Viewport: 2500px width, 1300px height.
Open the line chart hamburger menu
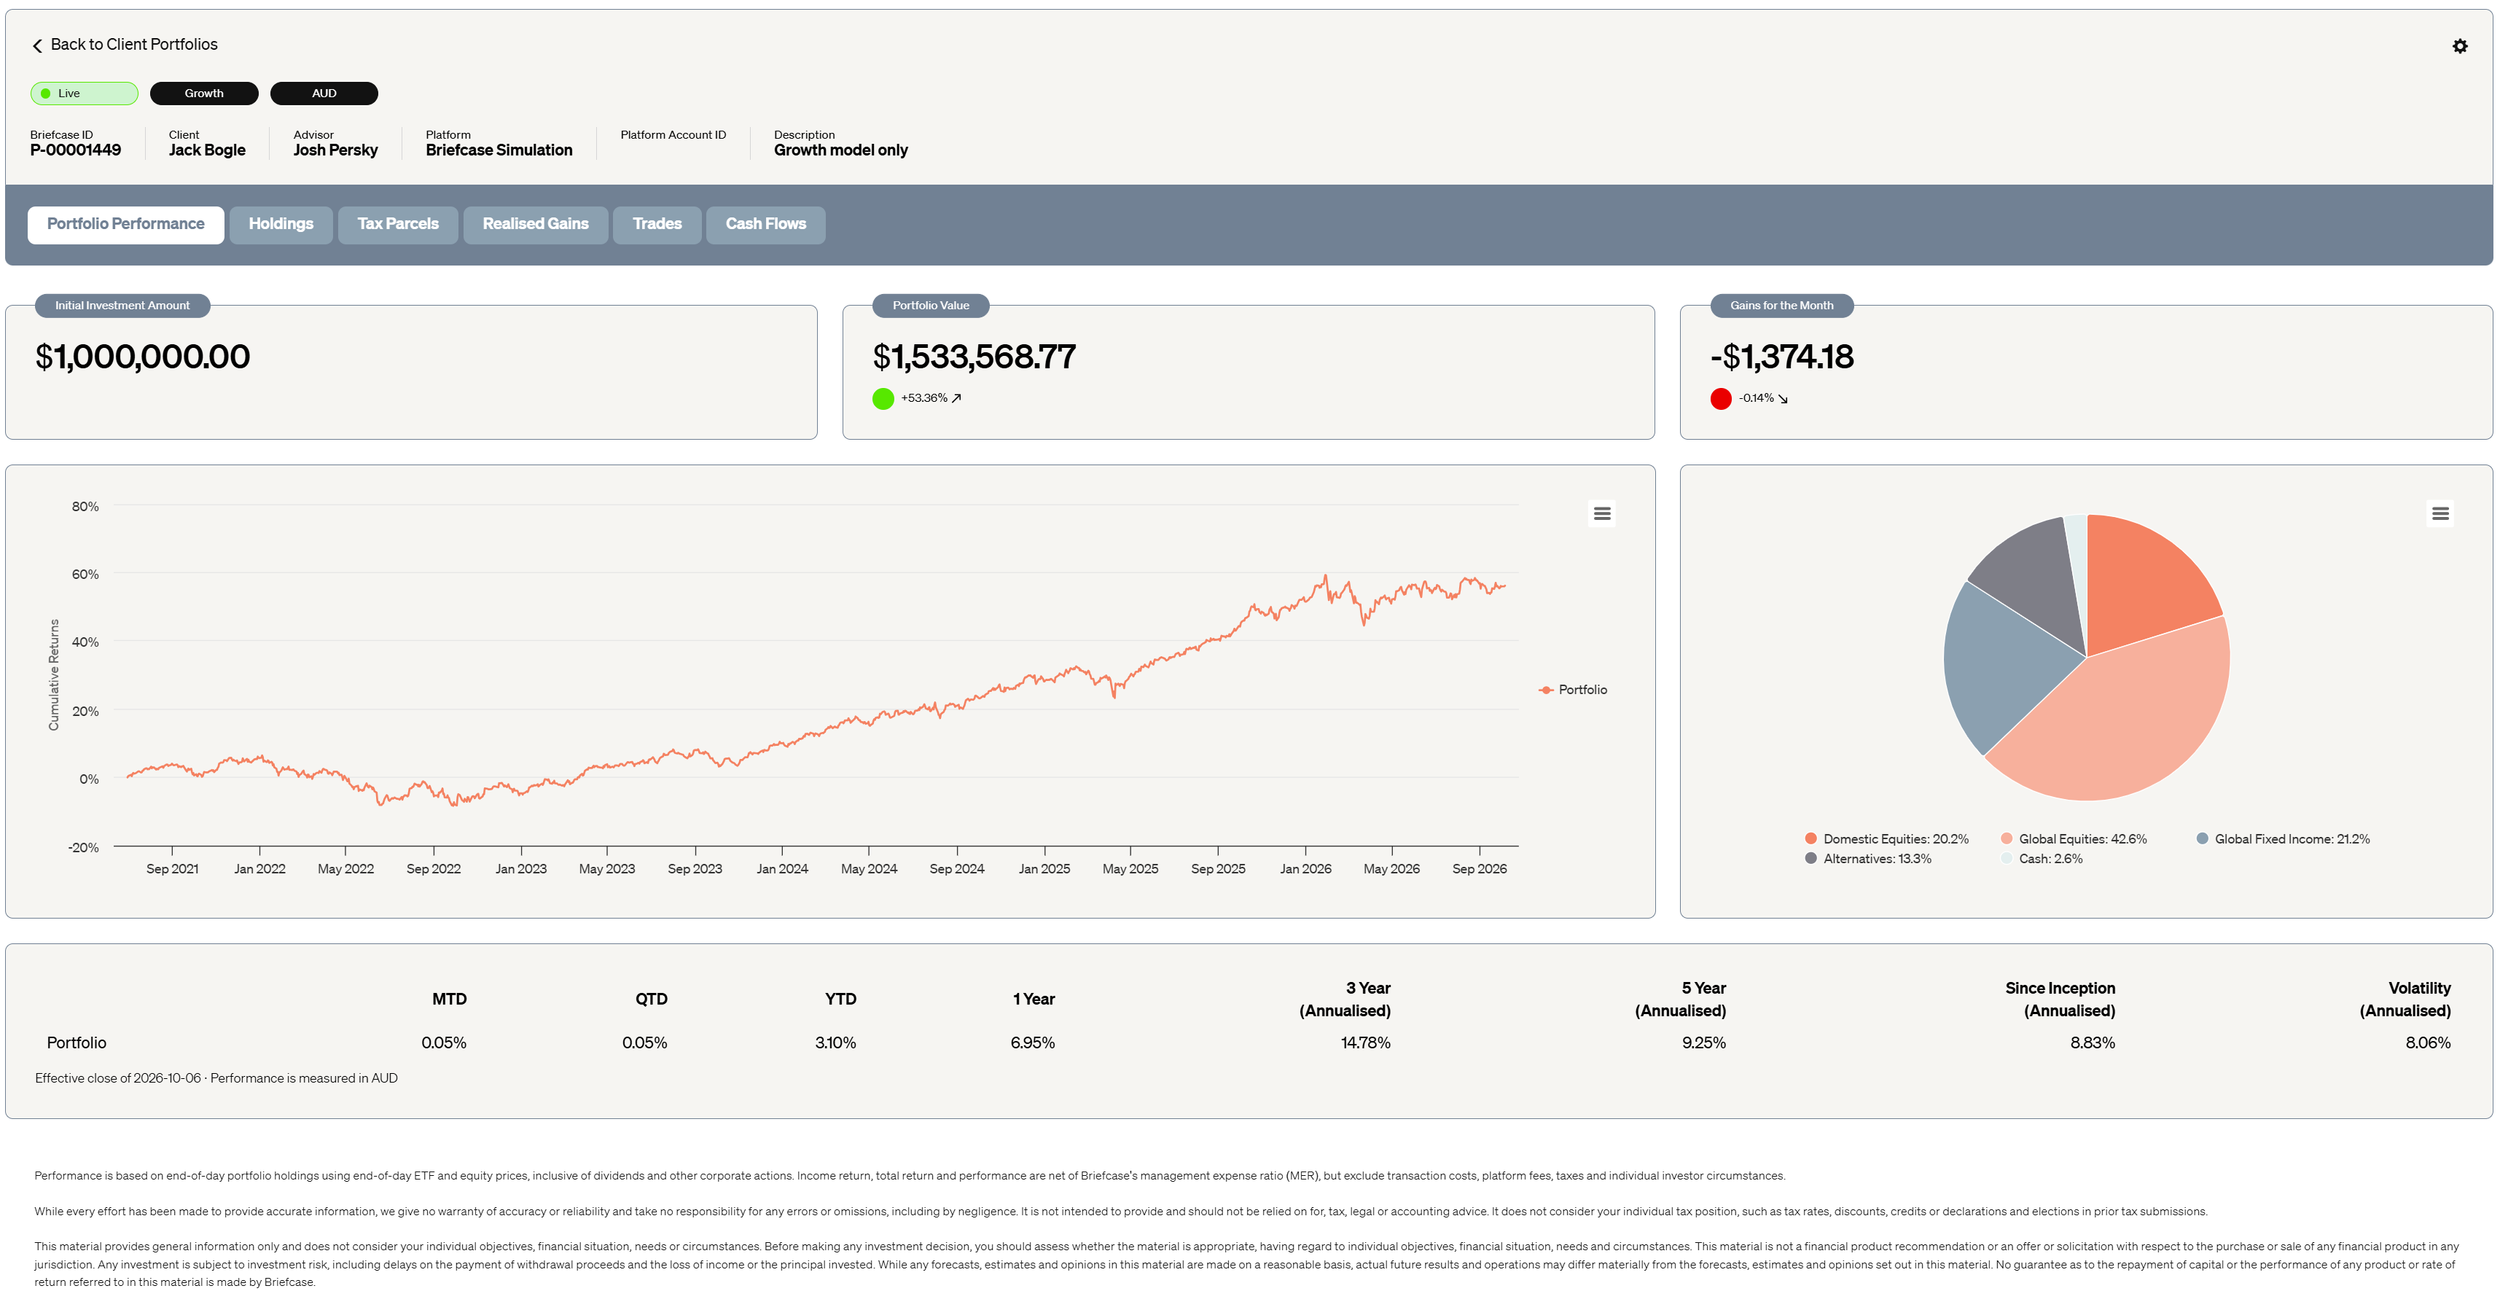point(1602,513)
